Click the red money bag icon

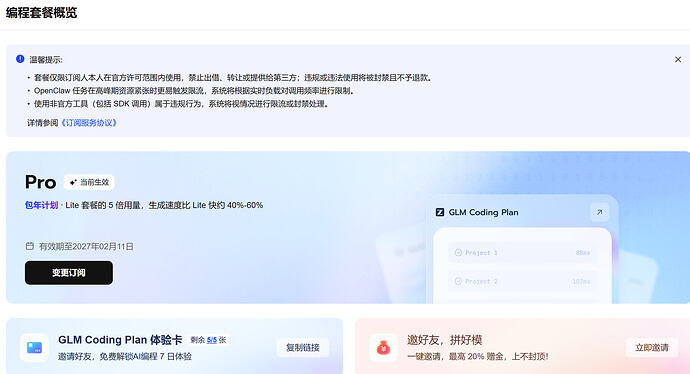tap(384, 348)
